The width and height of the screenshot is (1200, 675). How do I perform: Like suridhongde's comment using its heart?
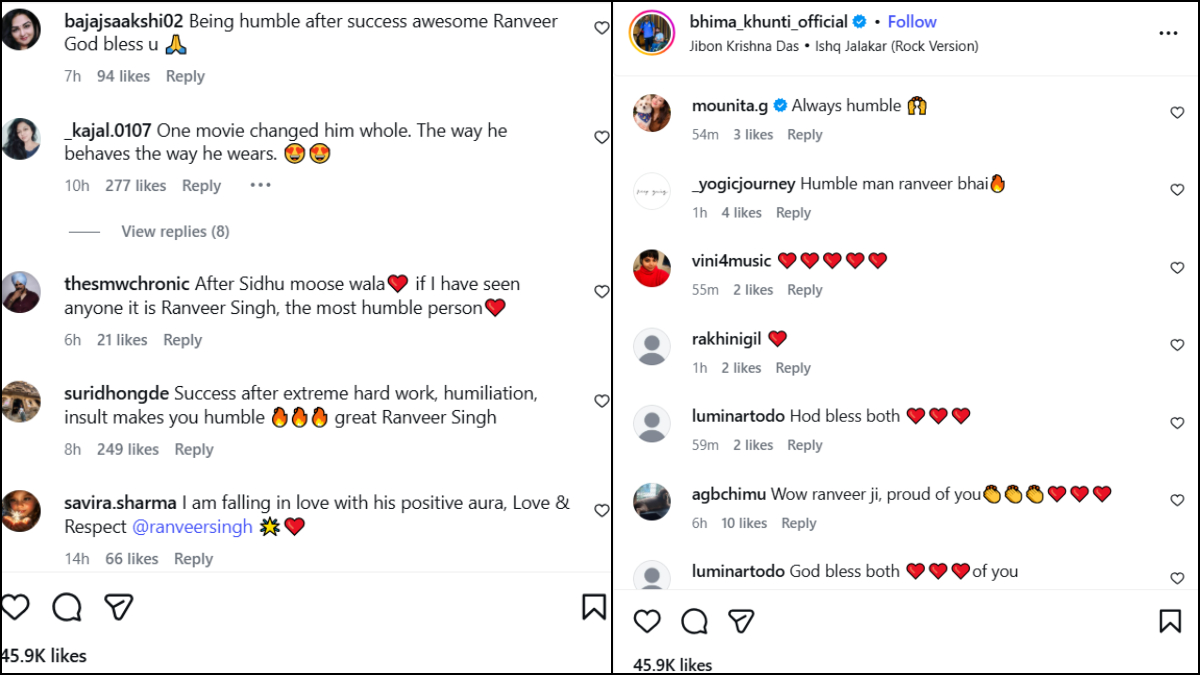tap(601, 400)
